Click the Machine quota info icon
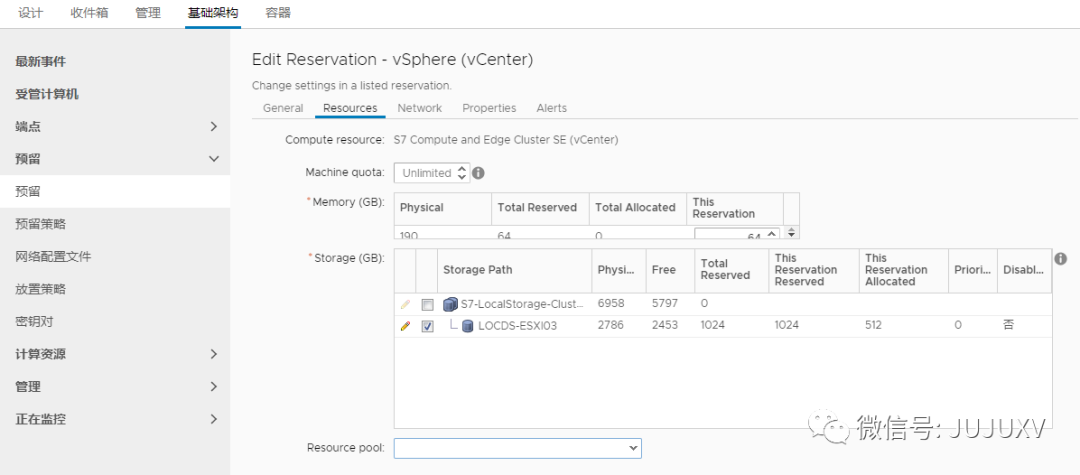 (x=478, y=173)
